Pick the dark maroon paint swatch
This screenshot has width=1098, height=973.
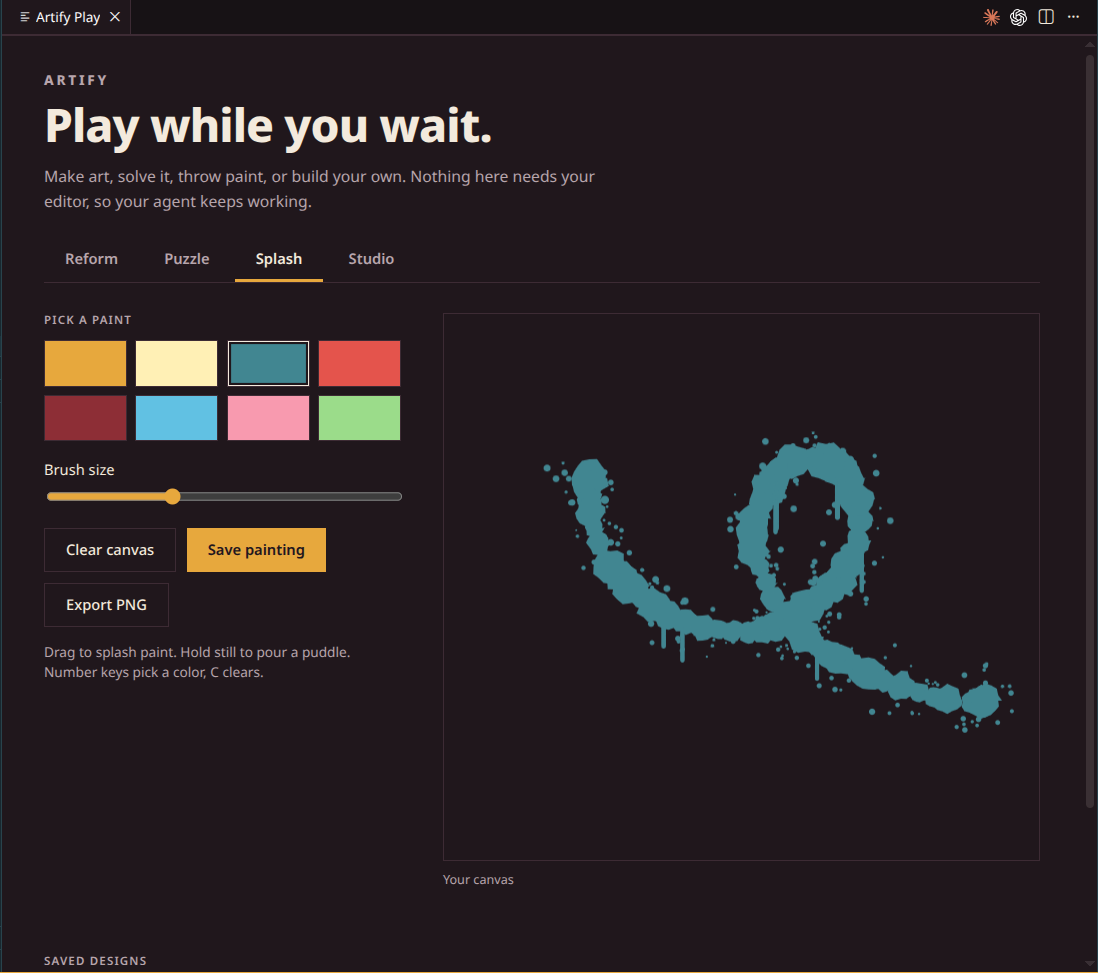pos(85,418)
